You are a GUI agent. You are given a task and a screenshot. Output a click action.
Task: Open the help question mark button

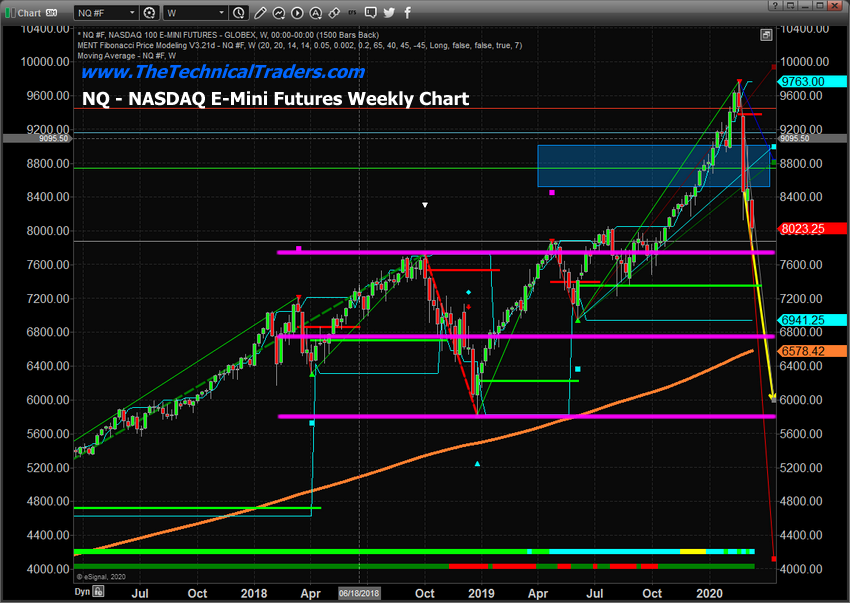(776, 5)
